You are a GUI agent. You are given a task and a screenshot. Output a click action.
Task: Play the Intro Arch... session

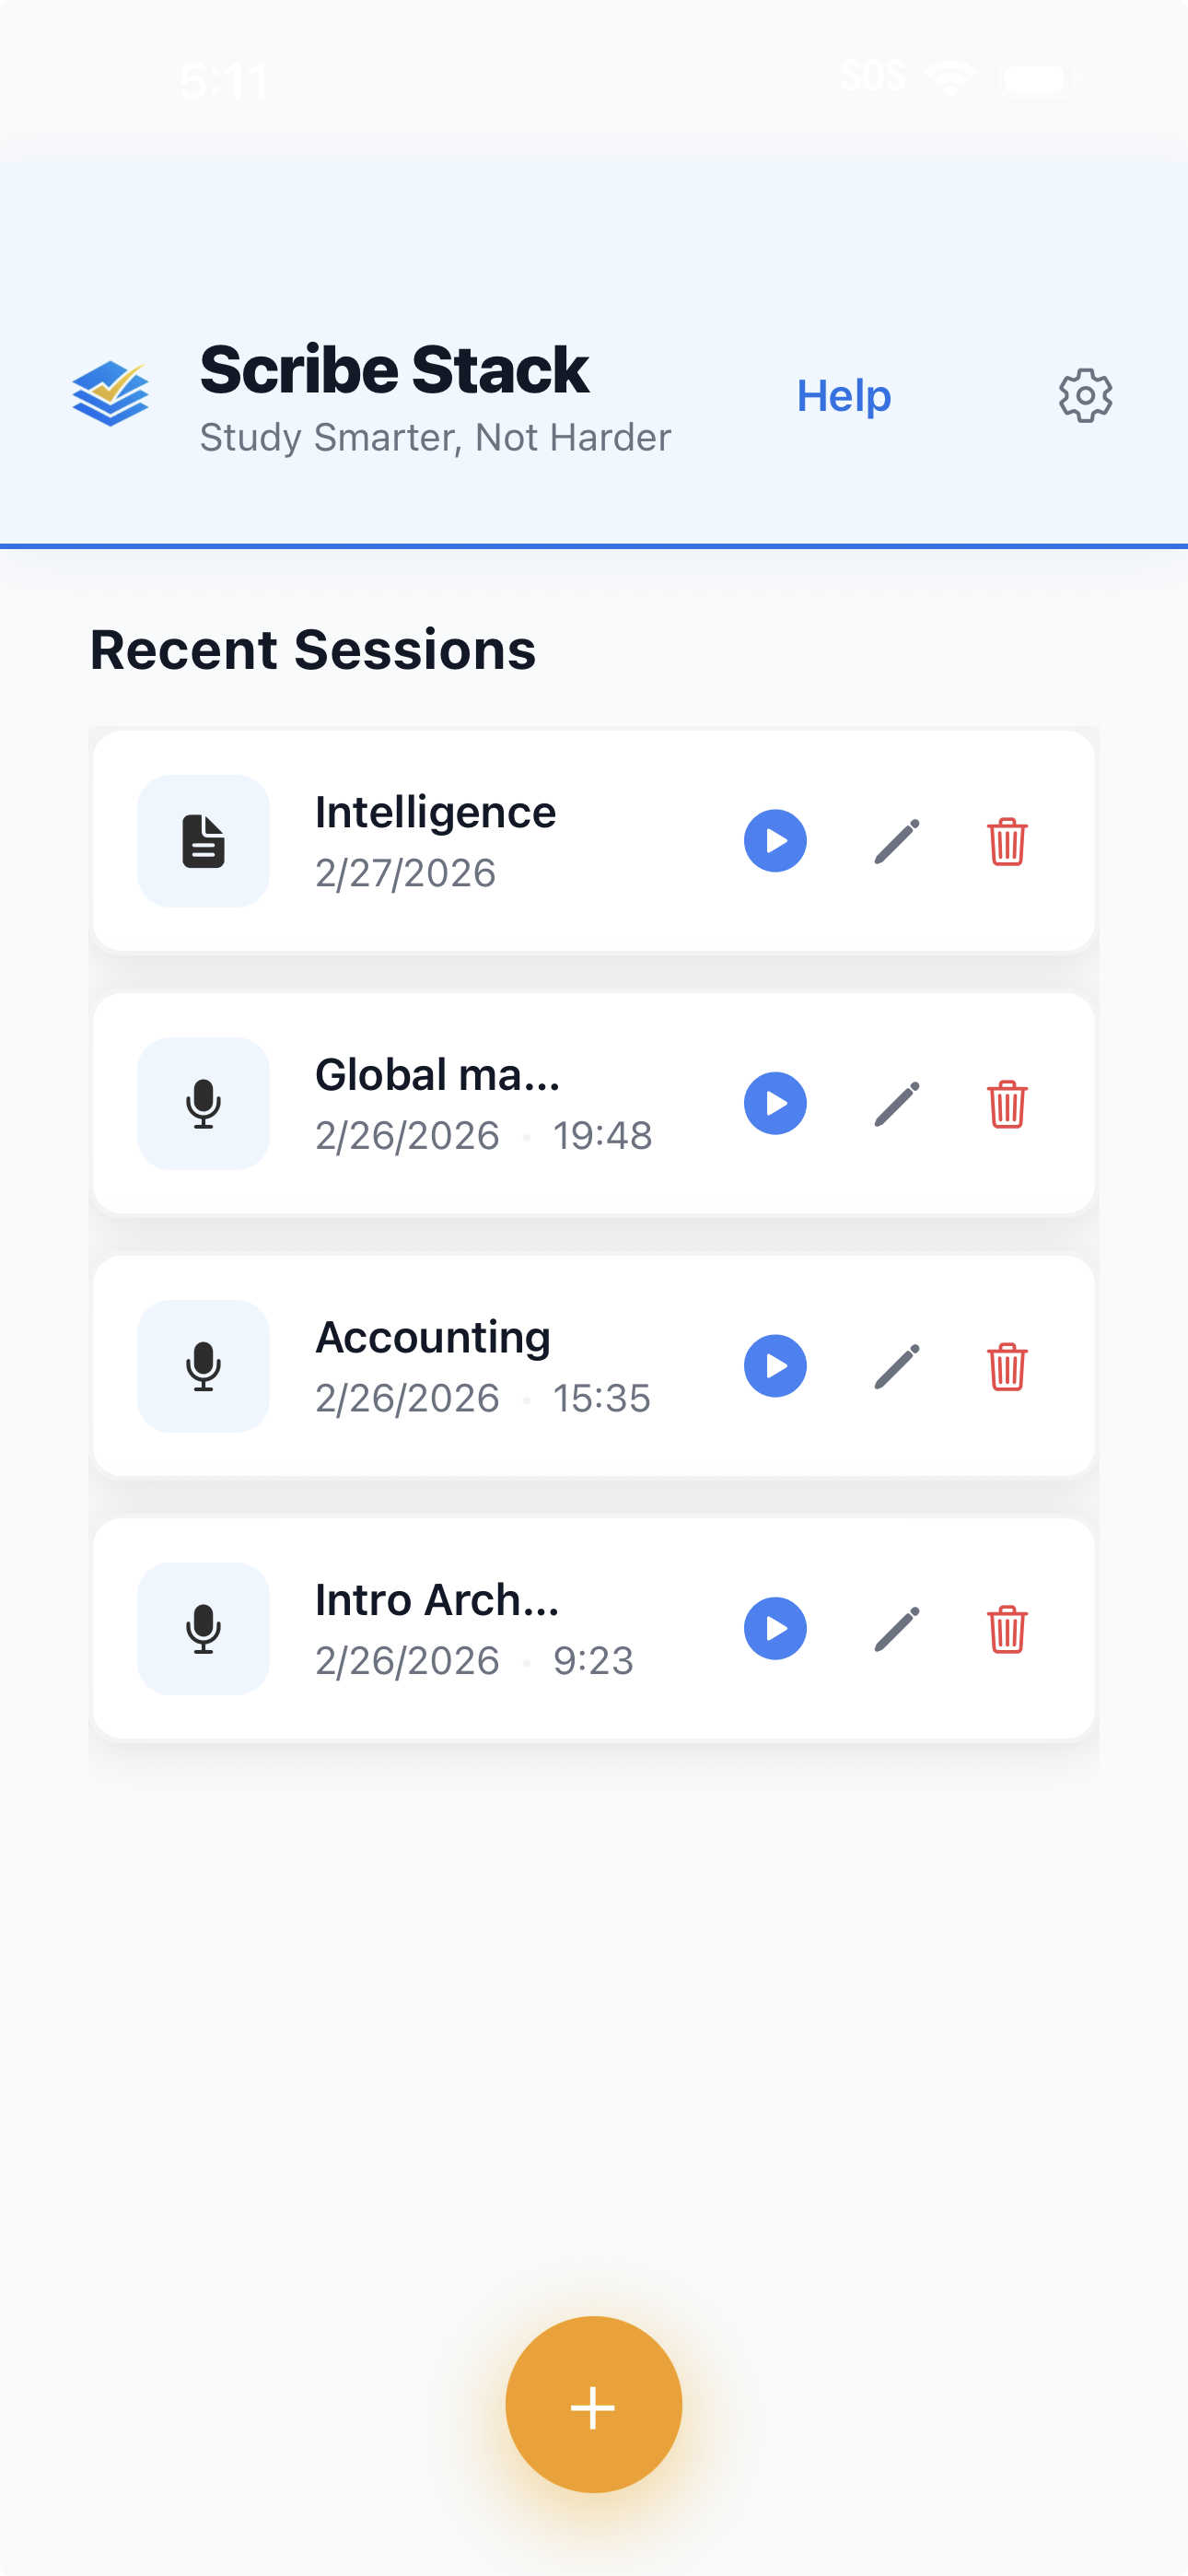pos(775,1628)
